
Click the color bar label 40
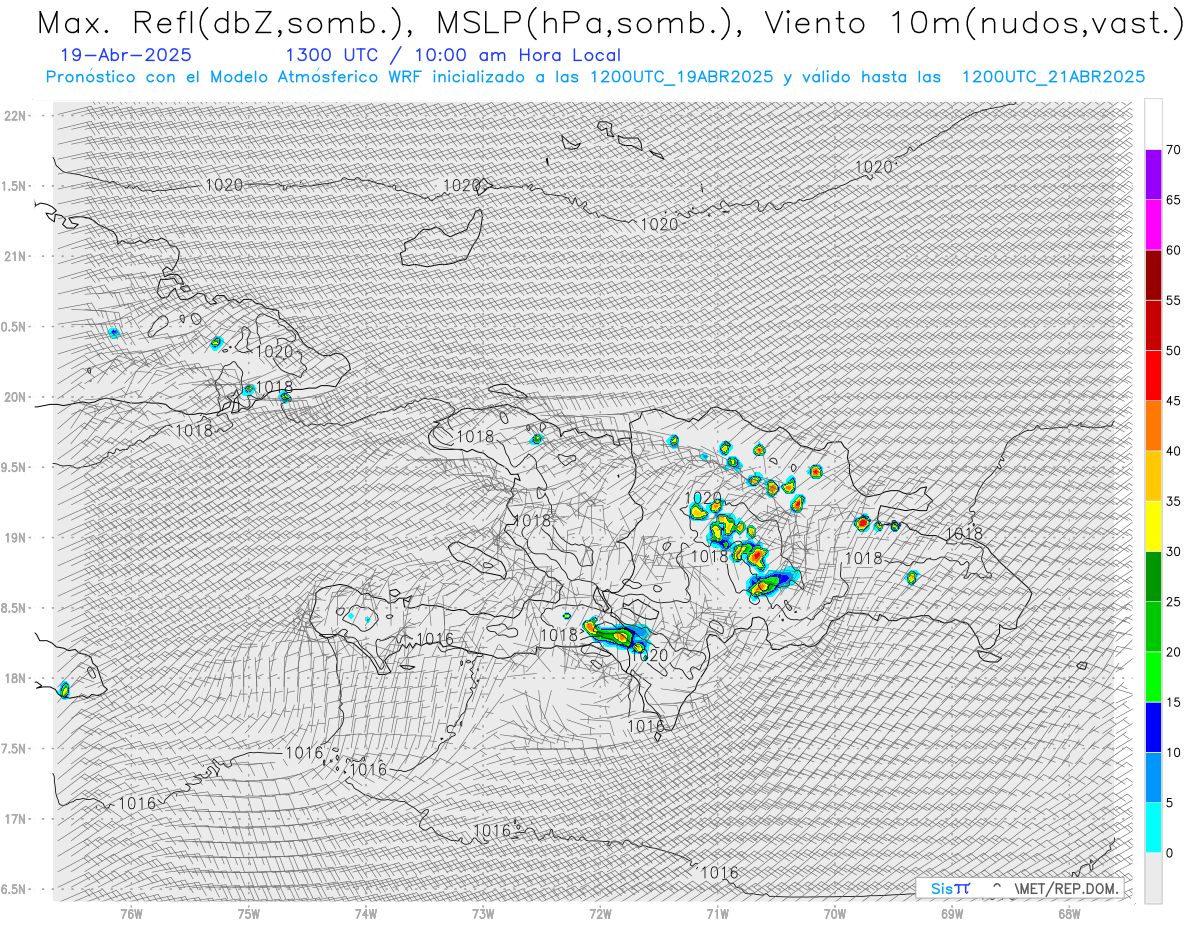(x=1173, y=451)
